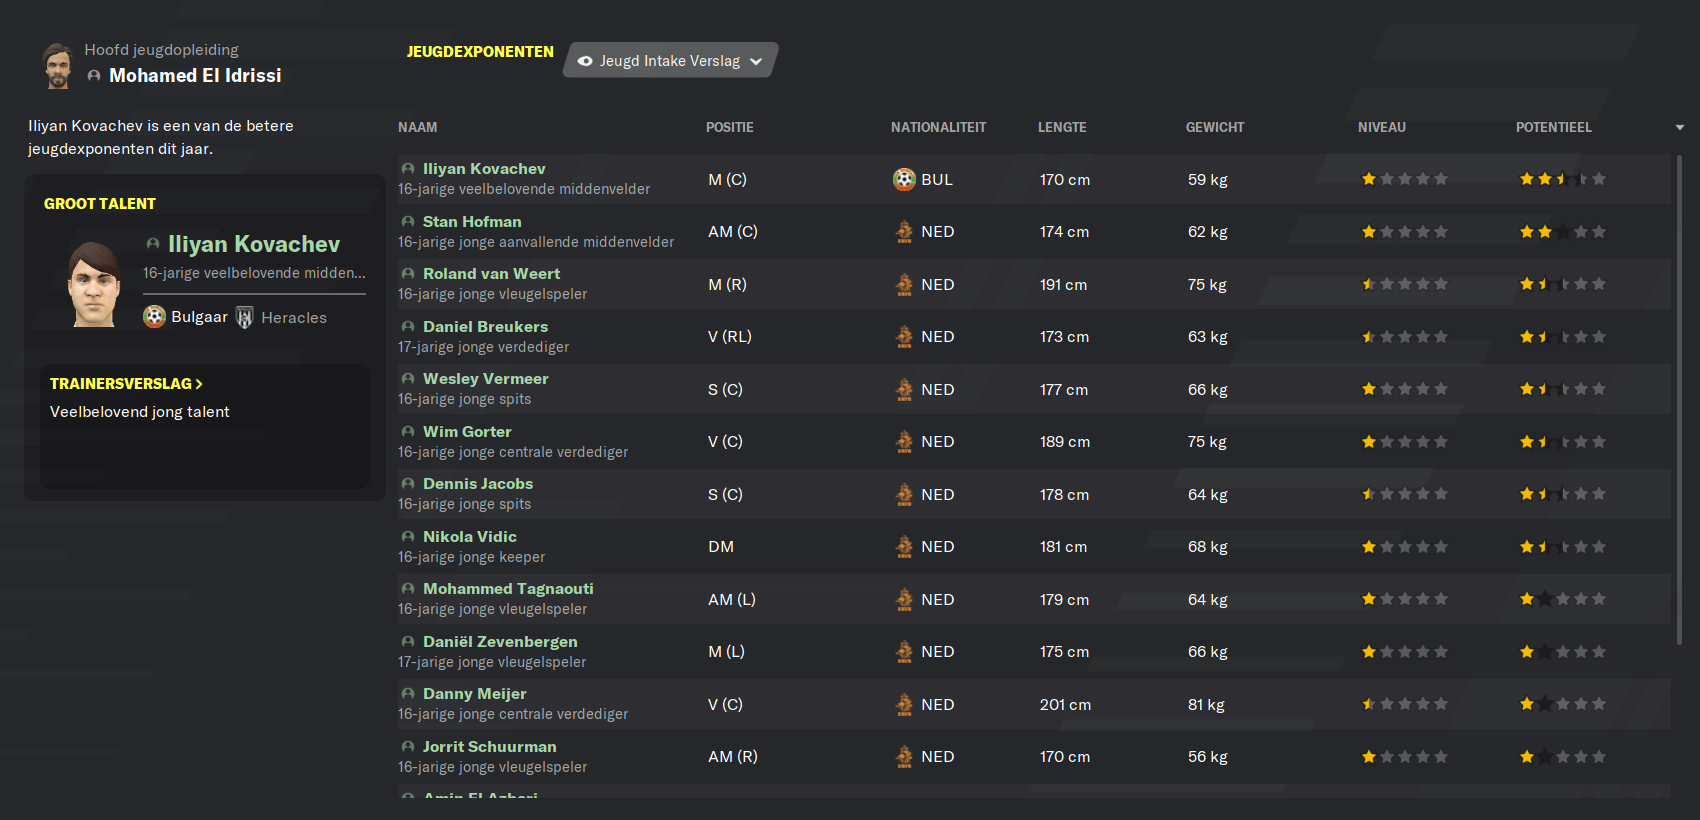Click the Dutch flag badge in Jorrit Schuurman's row

click(904, 757)
